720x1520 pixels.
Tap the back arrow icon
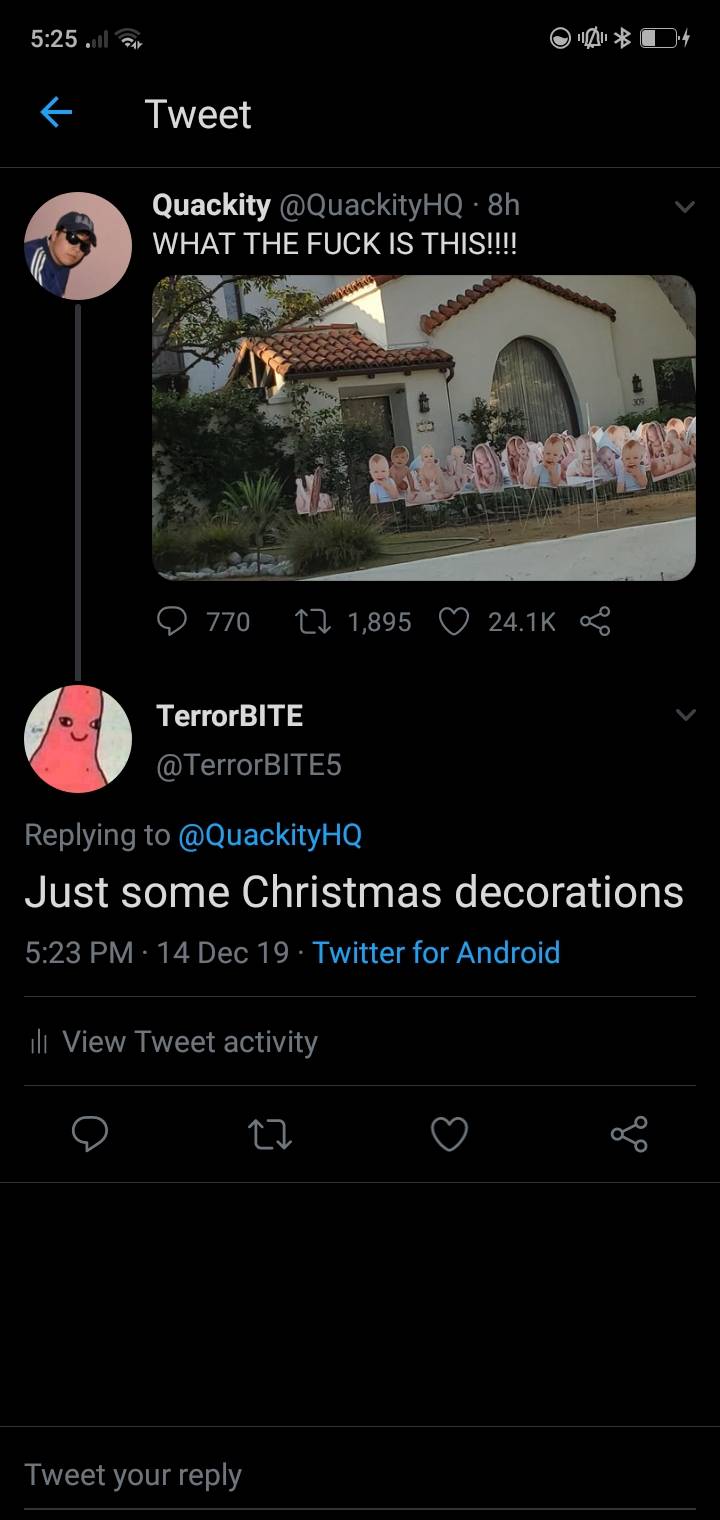56,114
